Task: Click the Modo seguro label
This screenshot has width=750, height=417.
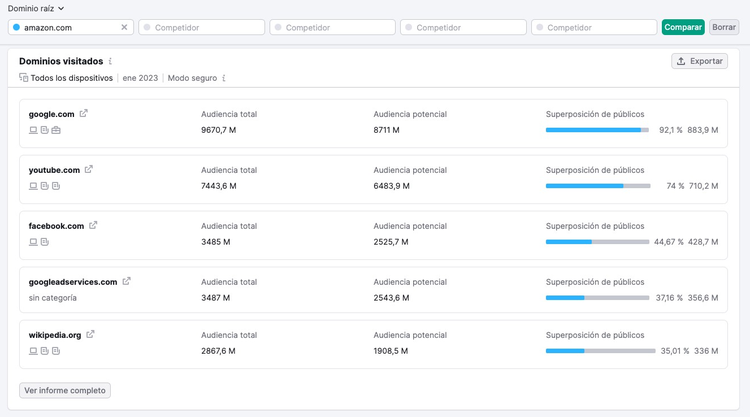Action: (x=192, y=78)
